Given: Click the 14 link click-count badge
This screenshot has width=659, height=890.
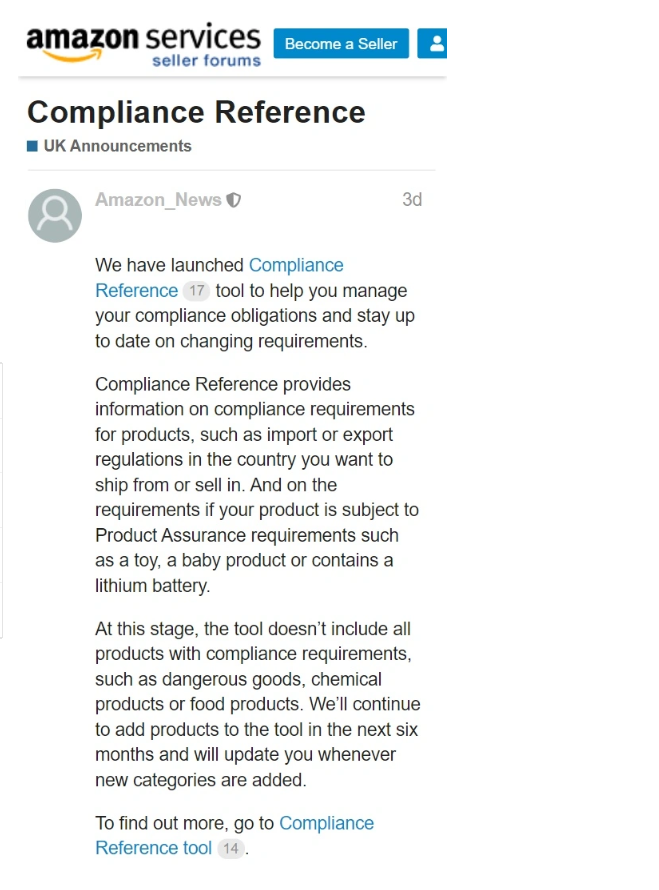Looking at the screenshot, I should coord(230,849).
